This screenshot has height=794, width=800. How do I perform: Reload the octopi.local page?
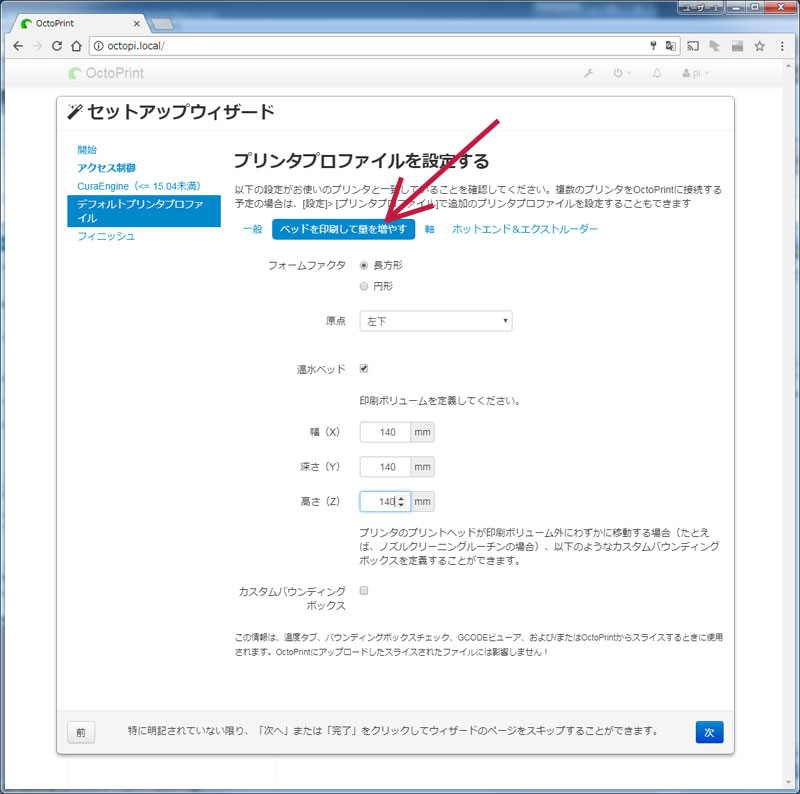57,46
